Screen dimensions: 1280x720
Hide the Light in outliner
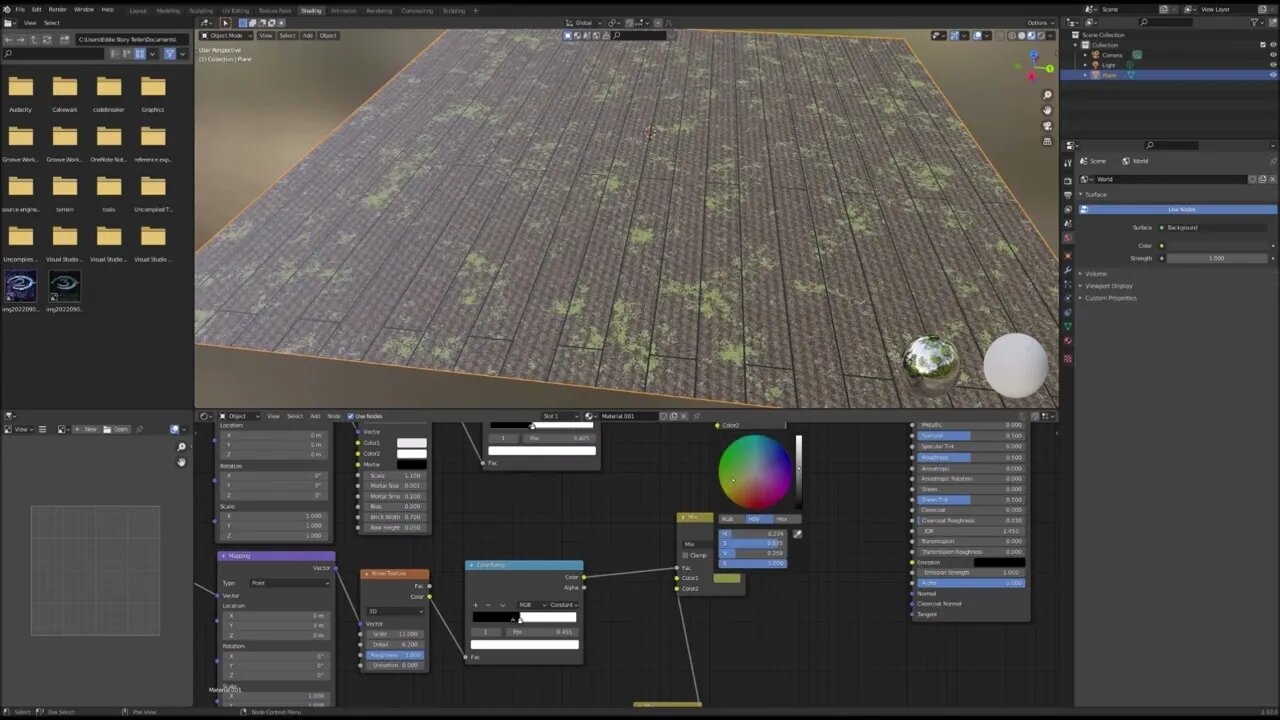(1273, 65)
